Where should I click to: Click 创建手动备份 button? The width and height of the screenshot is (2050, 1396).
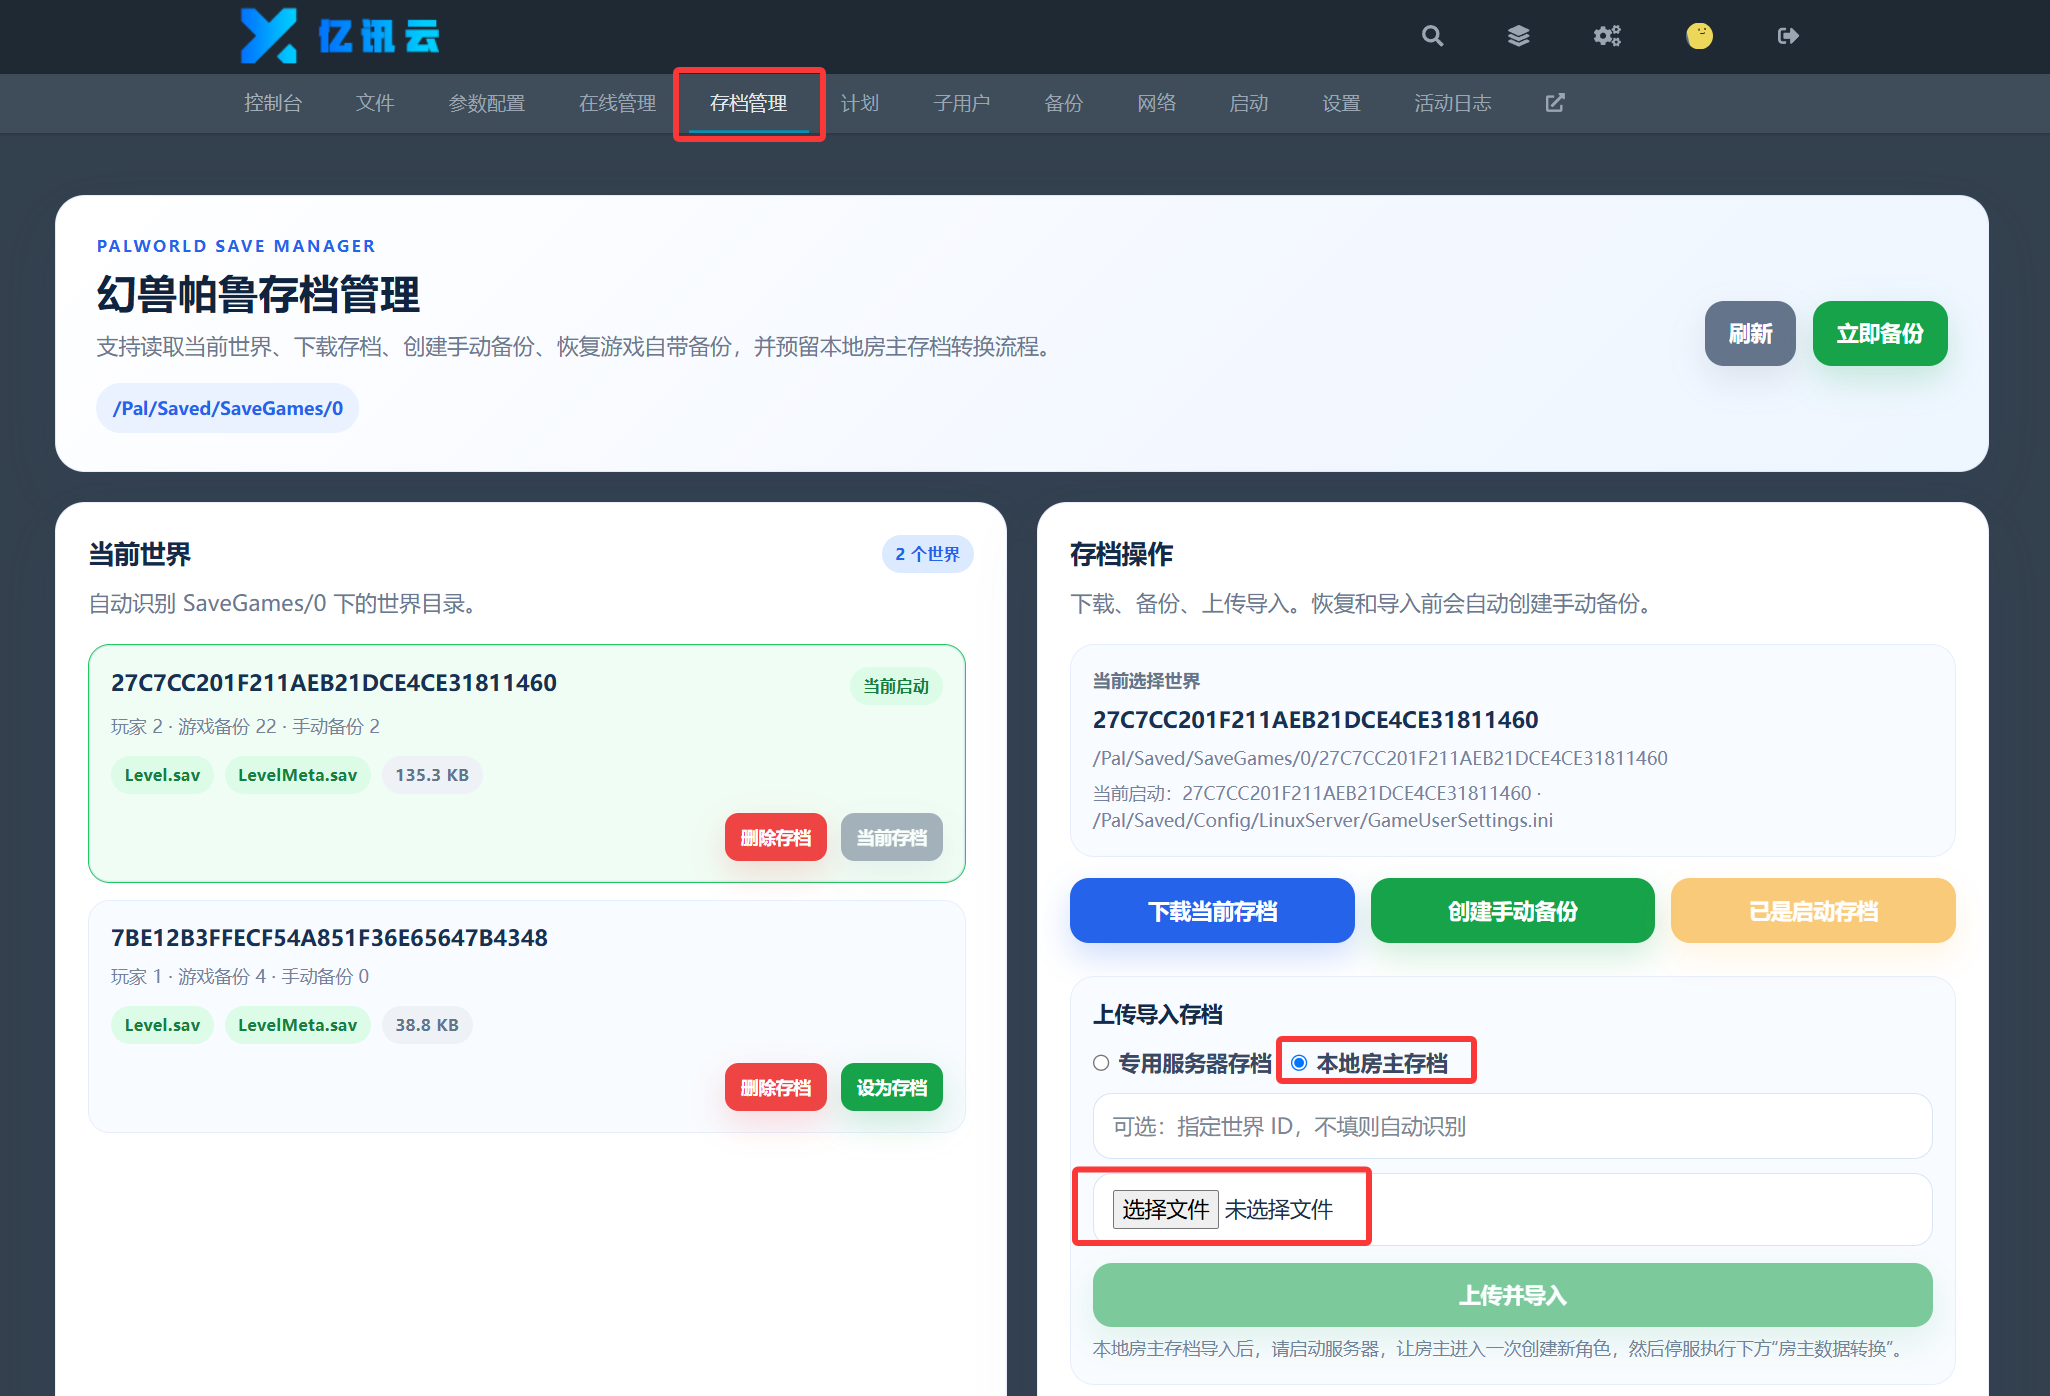1513,911
